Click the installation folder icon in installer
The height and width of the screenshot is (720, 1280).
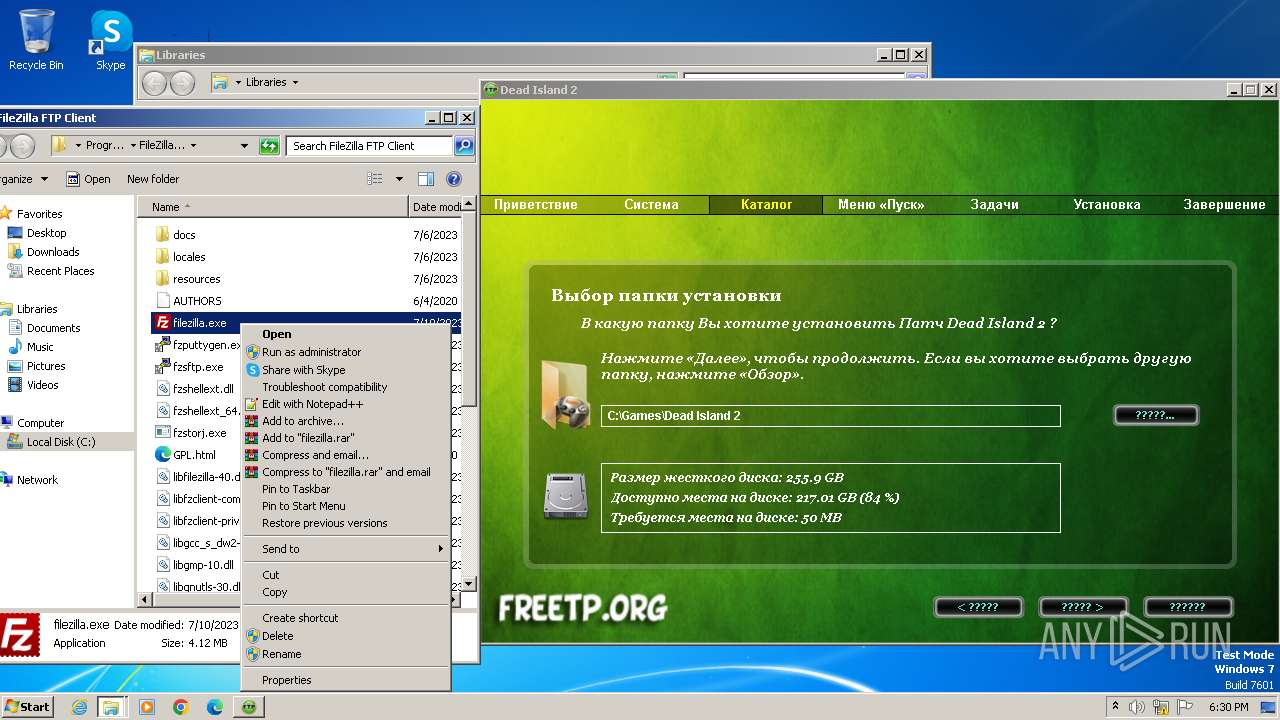565,396
